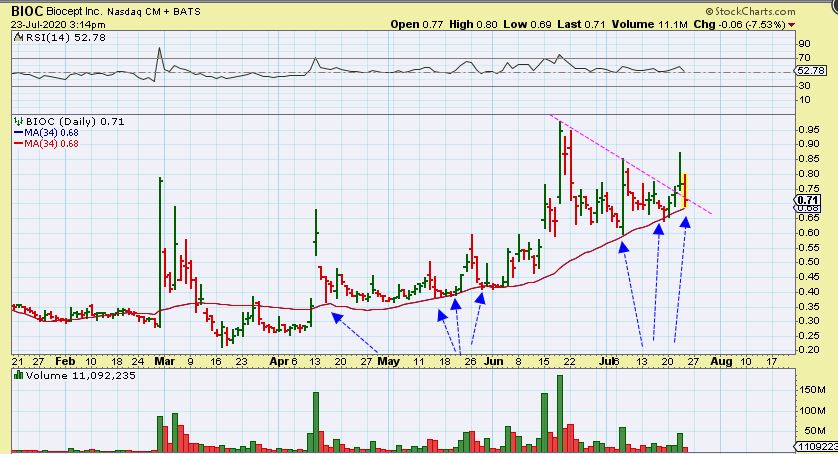The image size is (838, 454).
Task: Click the green volume spike at Apr 13
Action: [x=316, y=422]
